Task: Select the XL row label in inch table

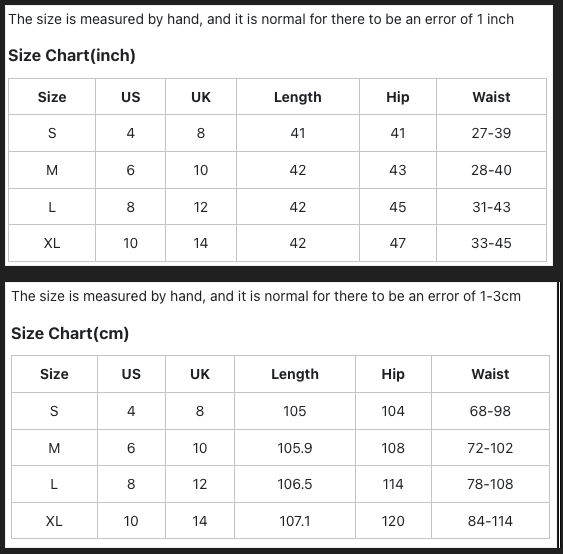Action: point(52,243)
